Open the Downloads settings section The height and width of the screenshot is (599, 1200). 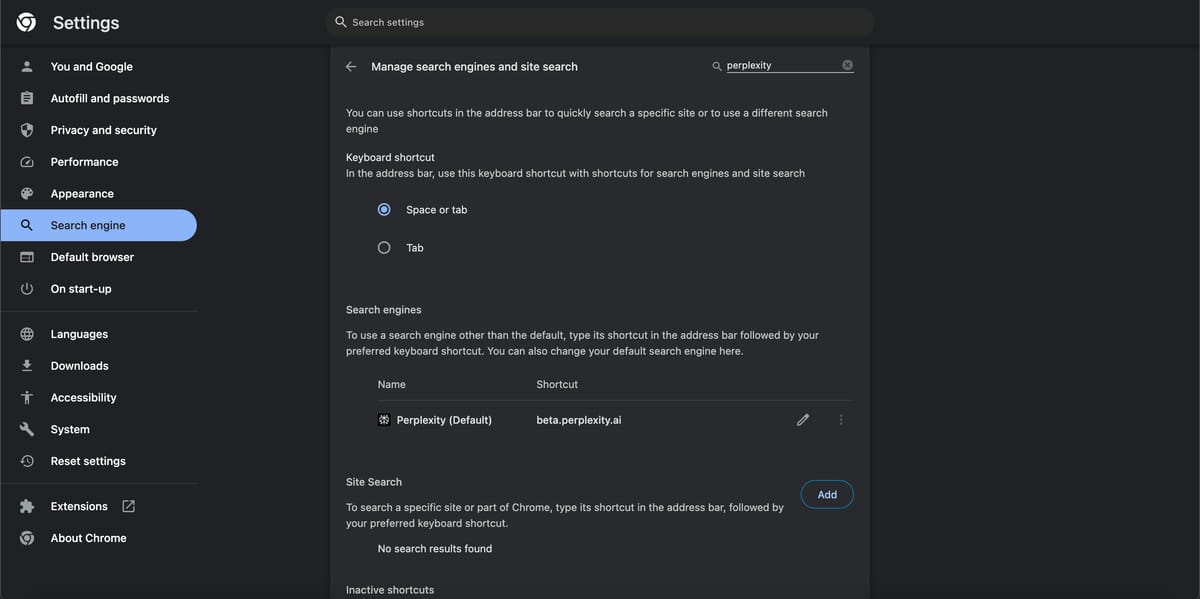[79, 366]
